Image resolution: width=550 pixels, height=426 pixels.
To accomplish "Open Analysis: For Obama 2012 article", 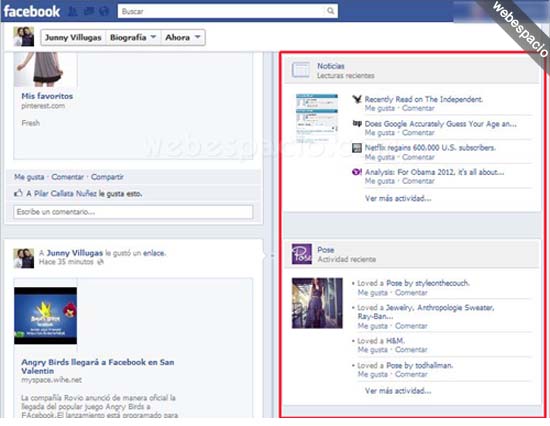I will pos(434,172).
